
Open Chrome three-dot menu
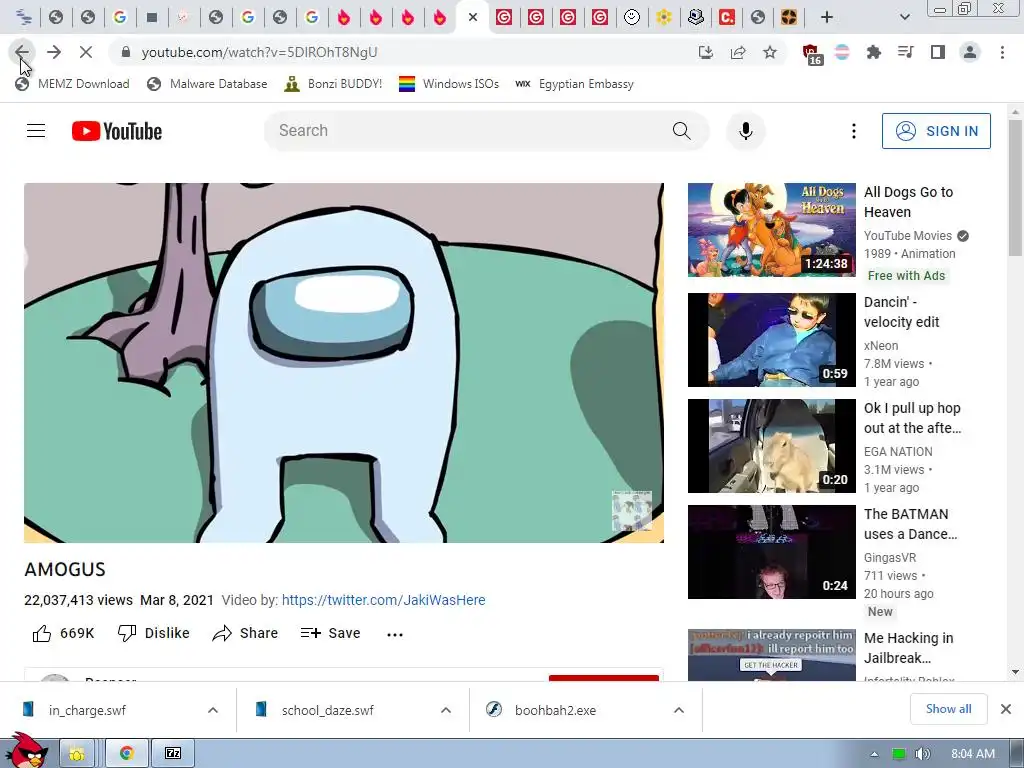click(1002, 52)
